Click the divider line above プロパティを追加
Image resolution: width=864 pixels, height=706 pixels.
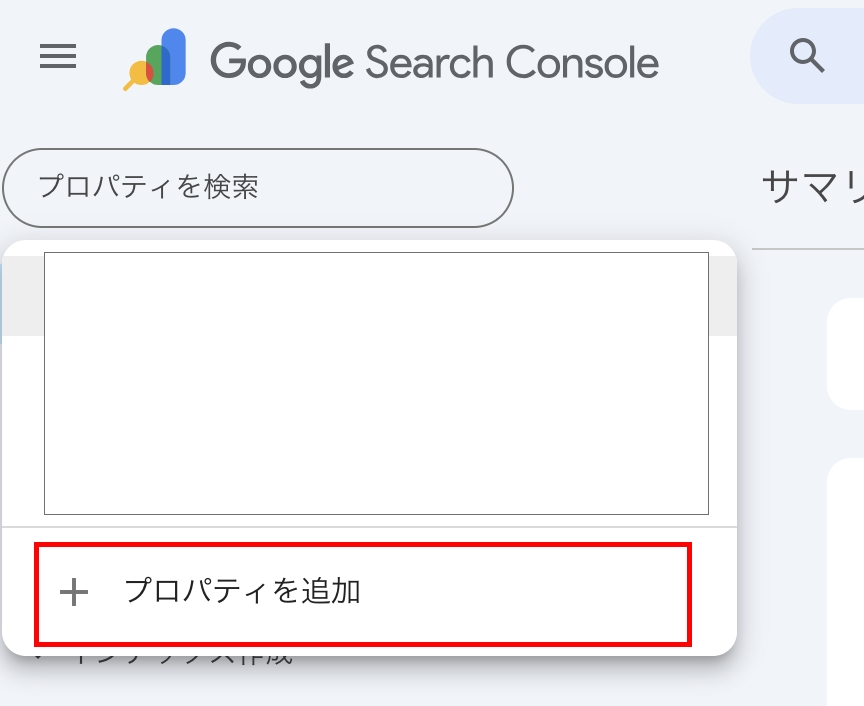(x=369, y=527)
